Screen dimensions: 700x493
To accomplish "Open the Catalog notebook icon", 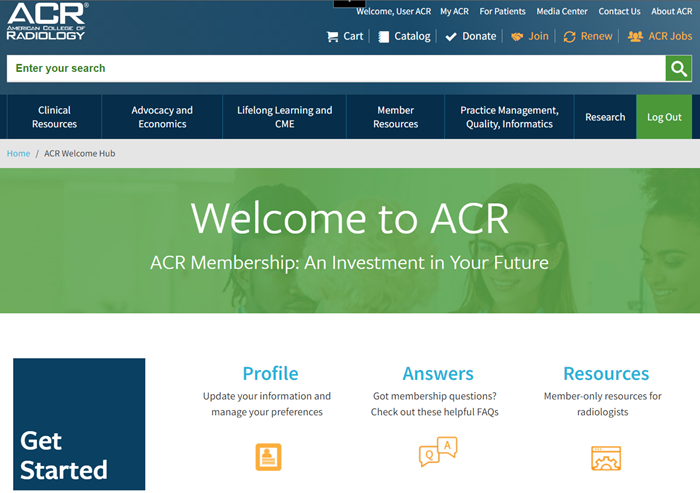I will coord(383,36).
